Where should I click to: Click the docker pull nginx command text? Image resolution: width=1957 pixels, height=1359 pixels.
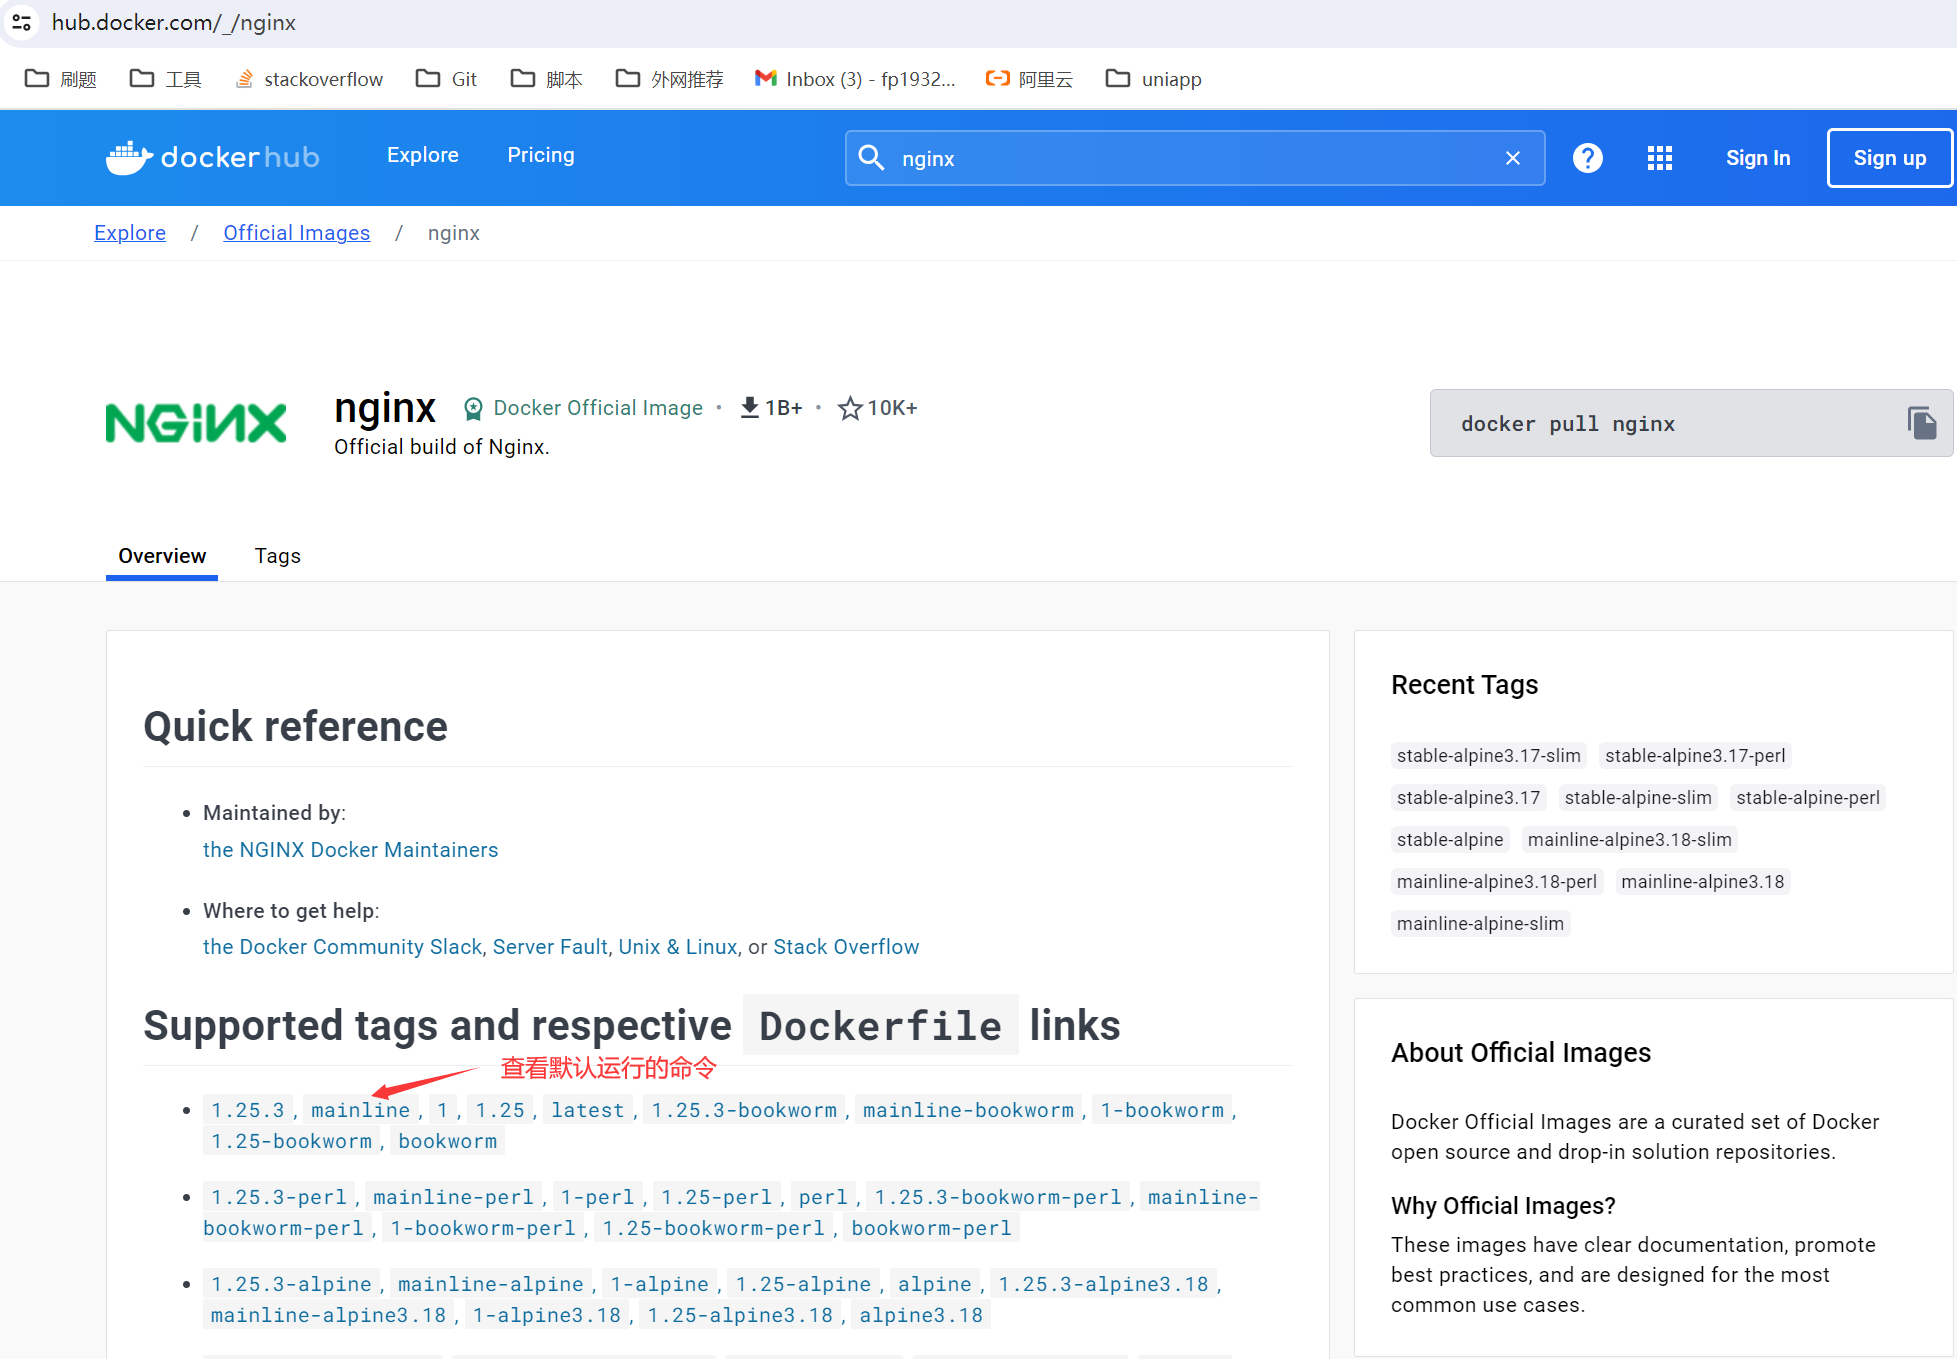tap(1567, 424)
